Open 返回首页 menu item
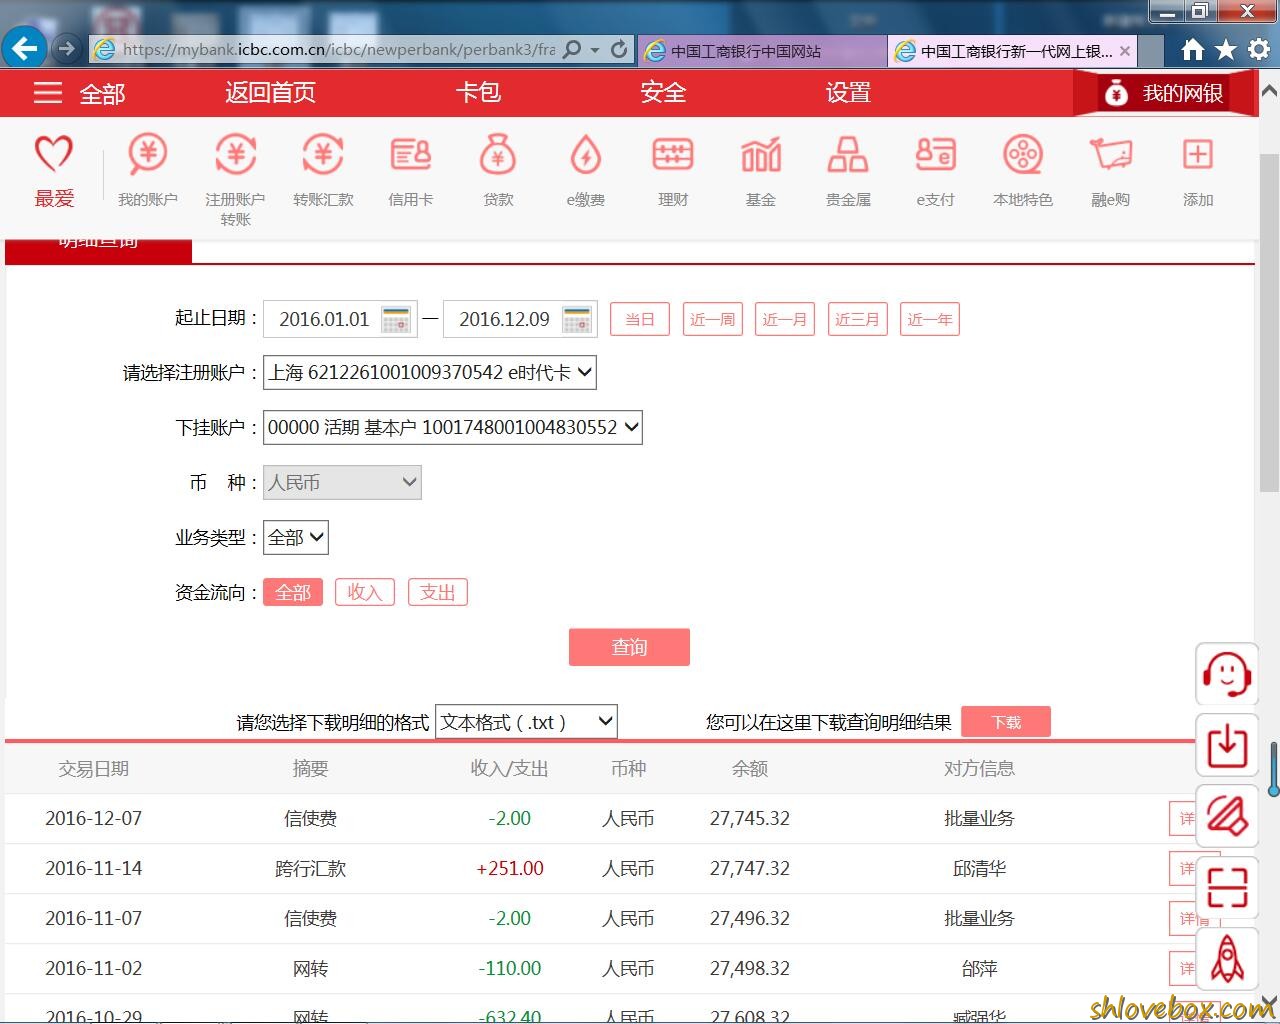Viewport: 1280px width, 1024px height. point(270,93)
